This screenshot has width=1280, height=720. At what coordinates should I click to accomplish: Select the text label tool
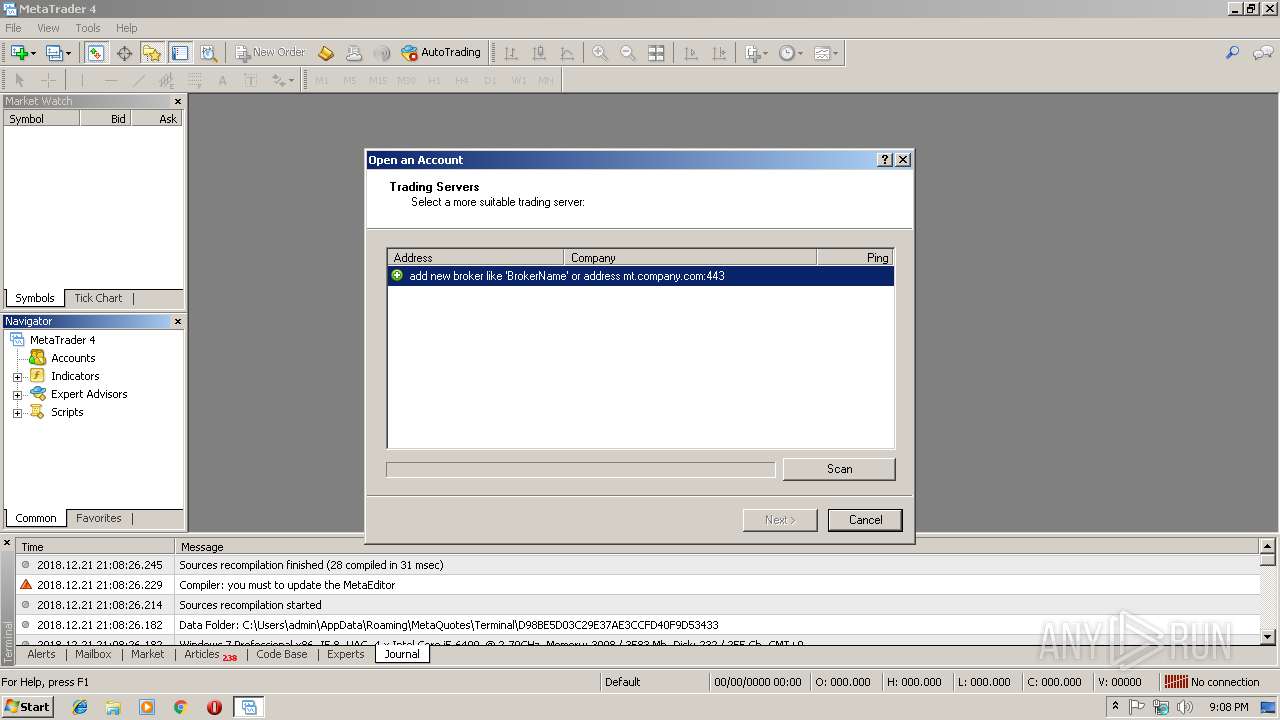click(250, 80)
